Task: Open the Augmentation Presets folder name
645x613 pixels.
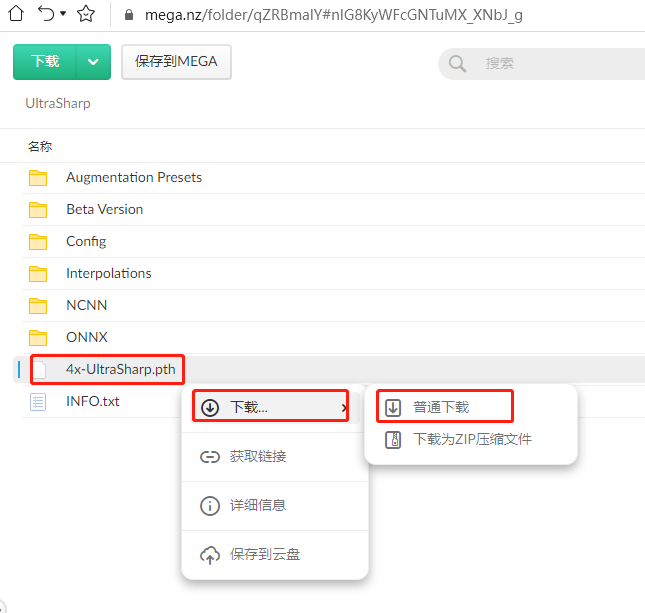Action: [x=134, y=177]
